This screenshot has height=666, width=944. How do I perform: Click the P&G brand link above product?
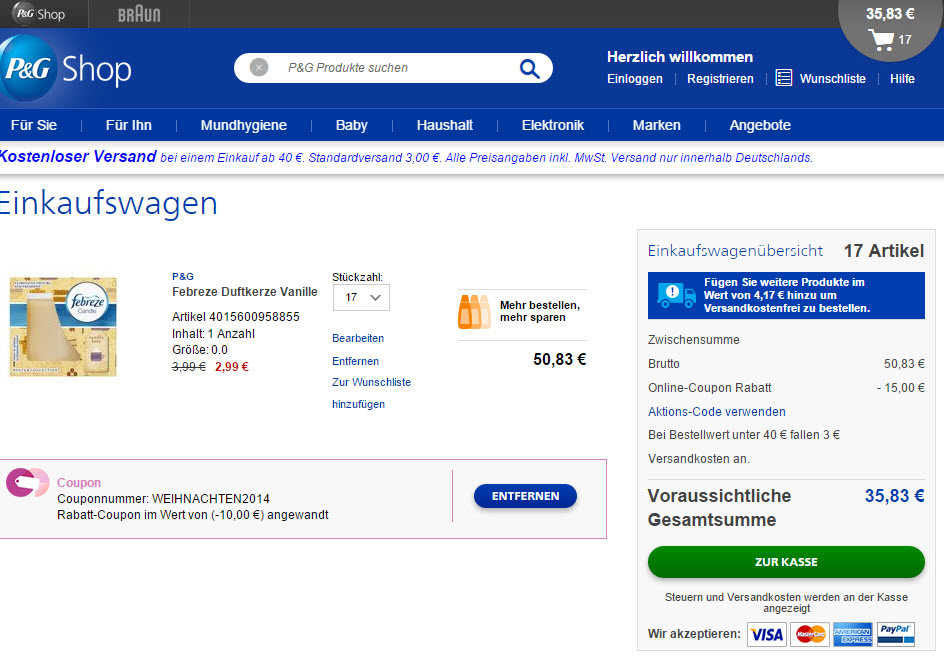tap(183, 276)
